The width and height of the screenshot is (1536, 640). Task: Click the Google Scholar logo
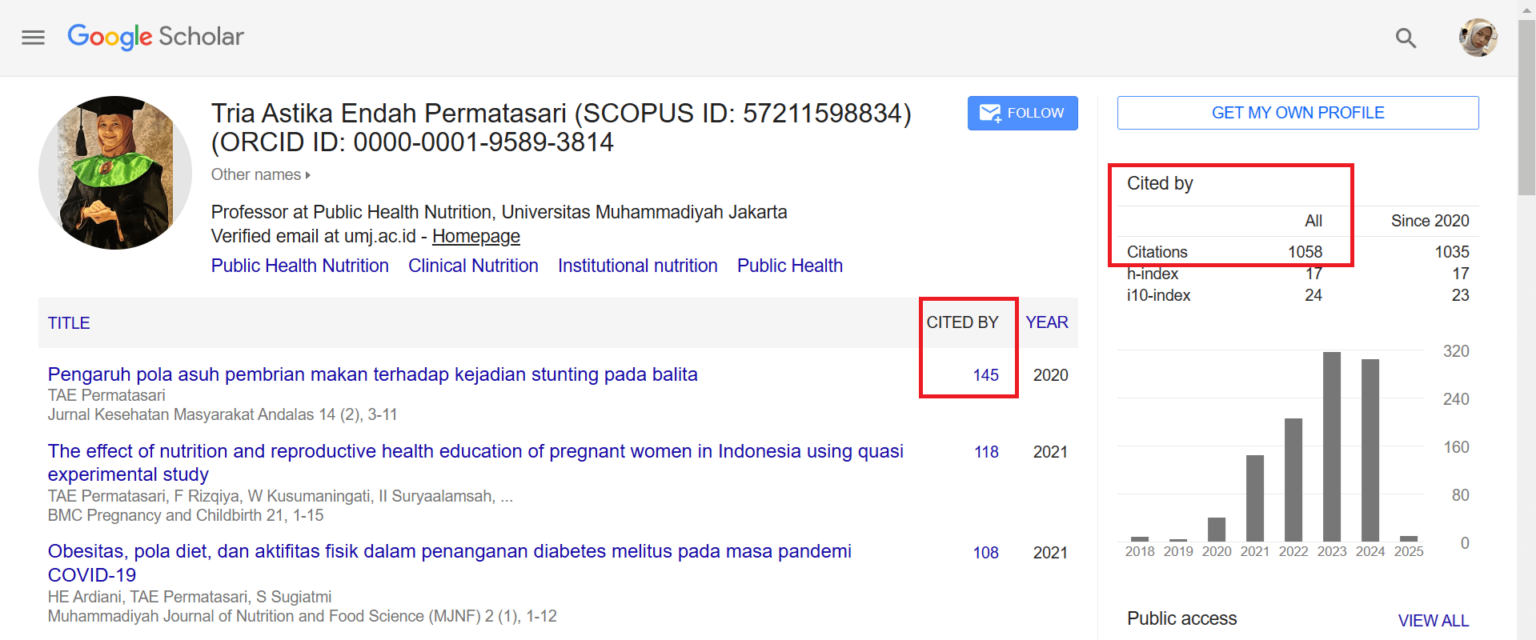click(x=155, y=37)
